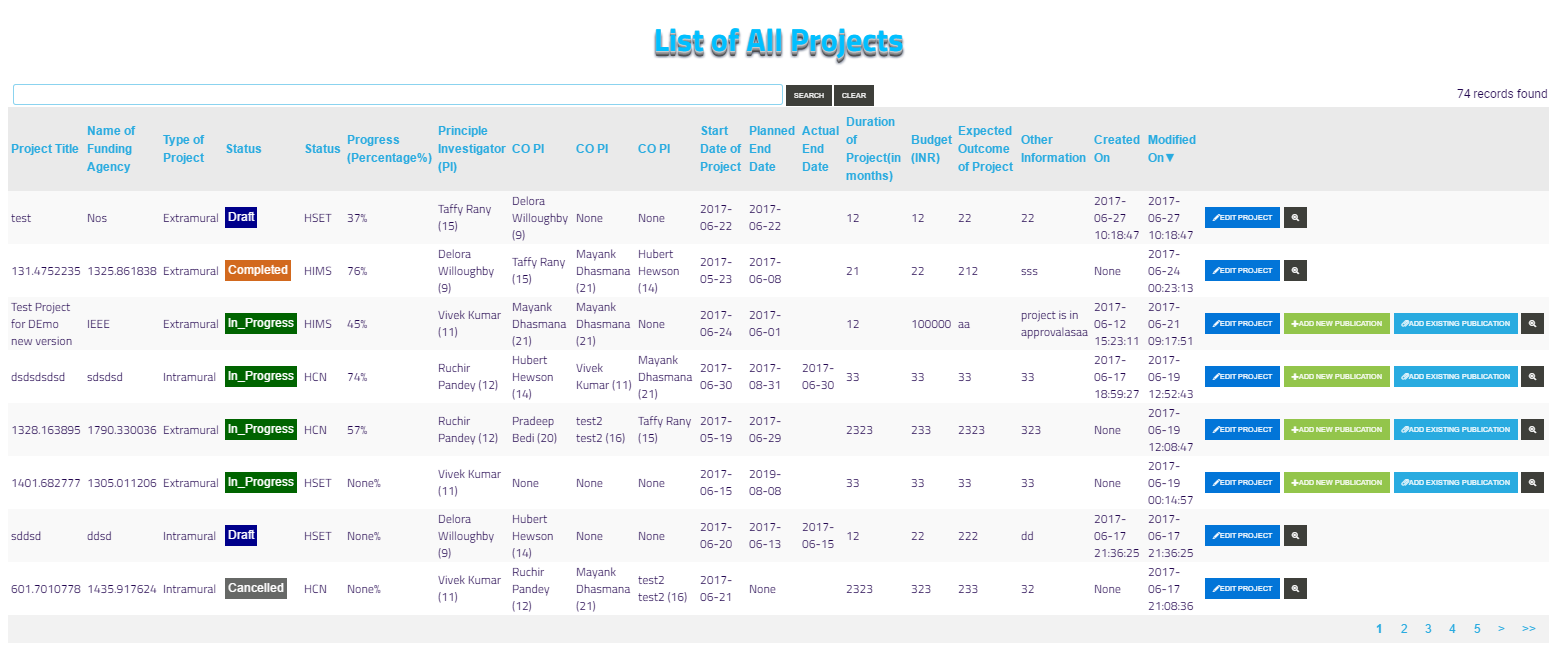View details of Test Project for DEmo
This screenshot has width=1564, height=647.
click(1532, 323)
